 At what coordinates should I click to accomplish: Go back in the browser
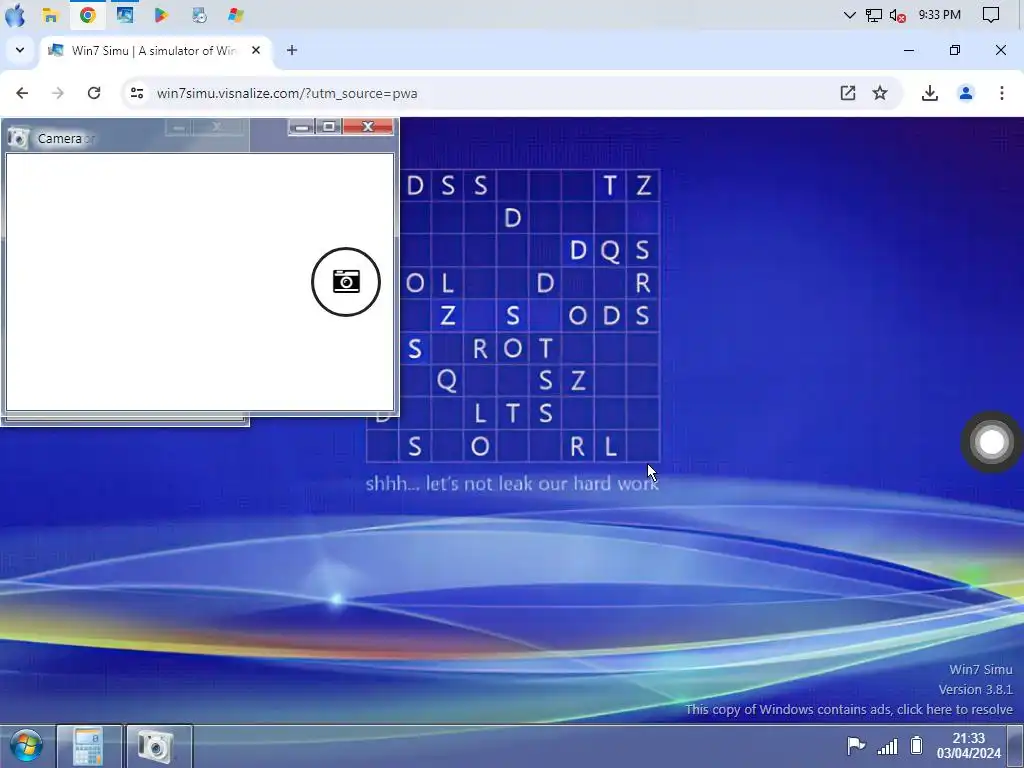(22, 93)
